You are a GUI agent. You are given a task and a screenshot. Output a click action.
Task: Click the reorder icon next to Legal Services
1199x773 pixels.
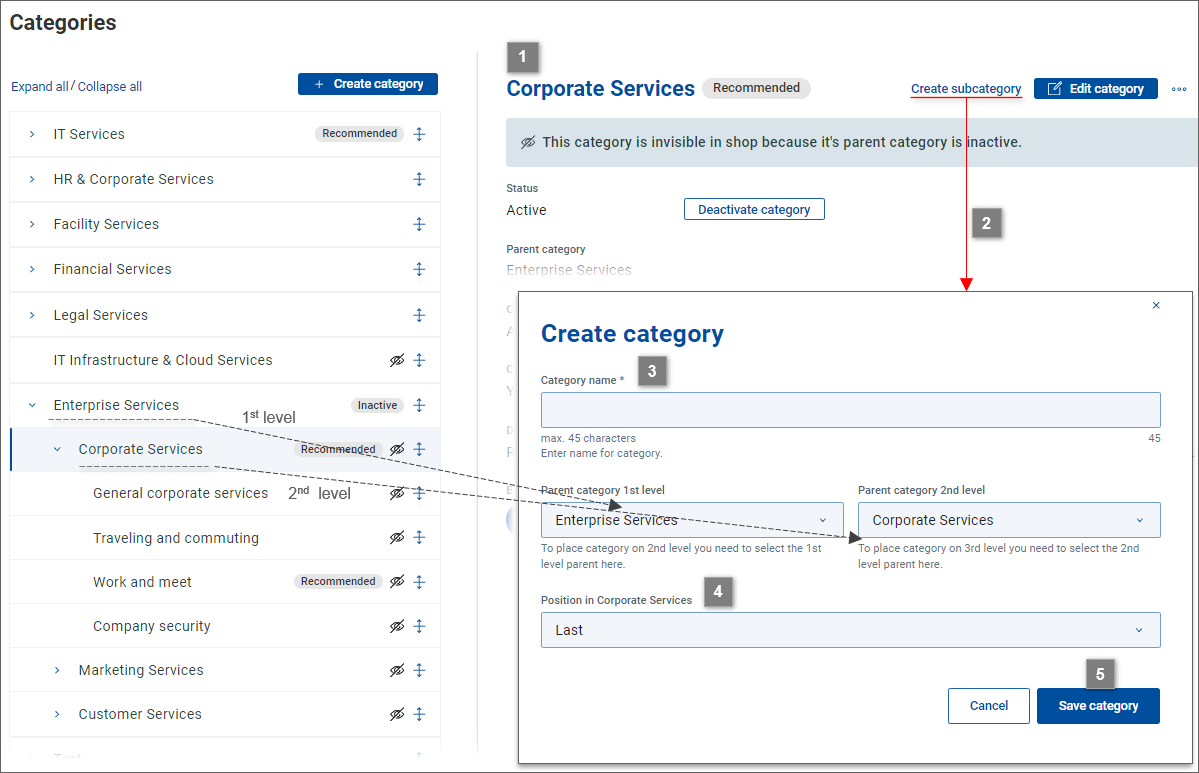click(420, 315)
